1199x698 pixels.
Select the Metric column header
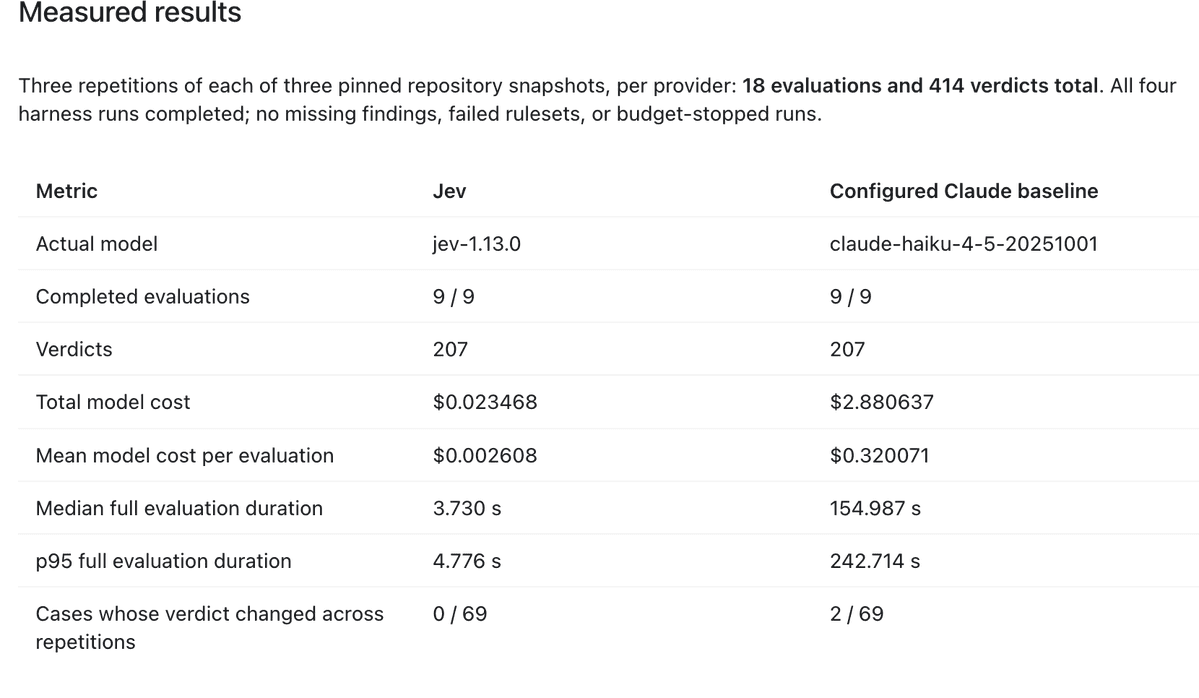coord(67,191)
